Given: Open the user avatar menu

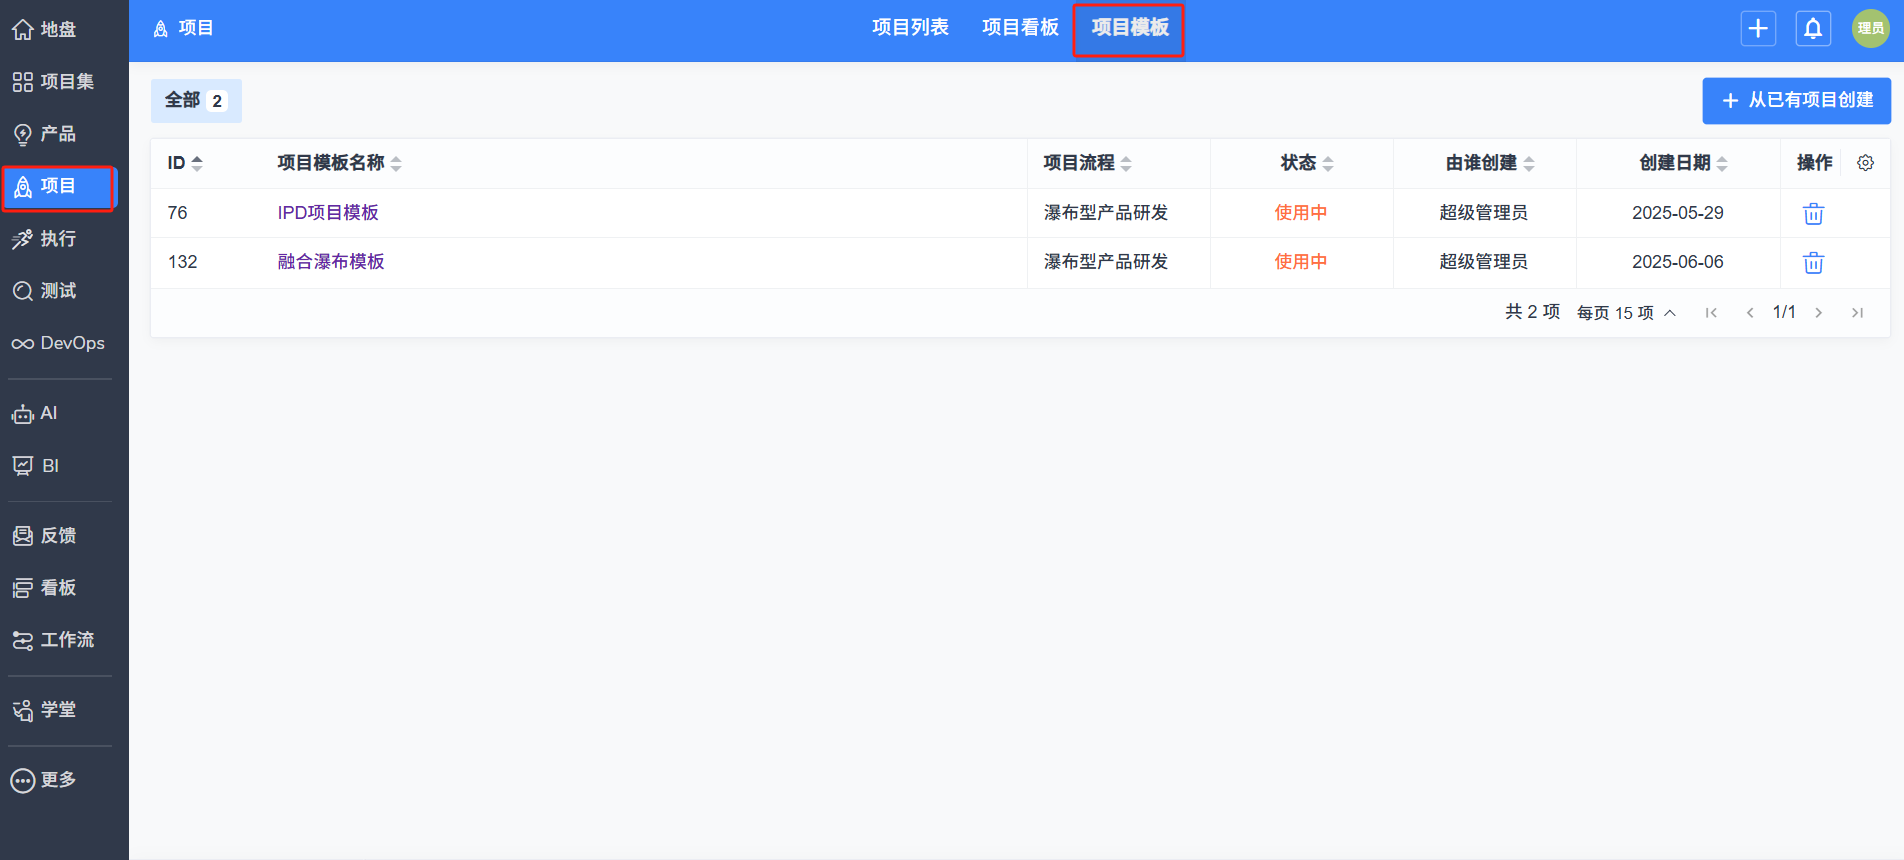Looking at the screenshot, I should 1870,29.
